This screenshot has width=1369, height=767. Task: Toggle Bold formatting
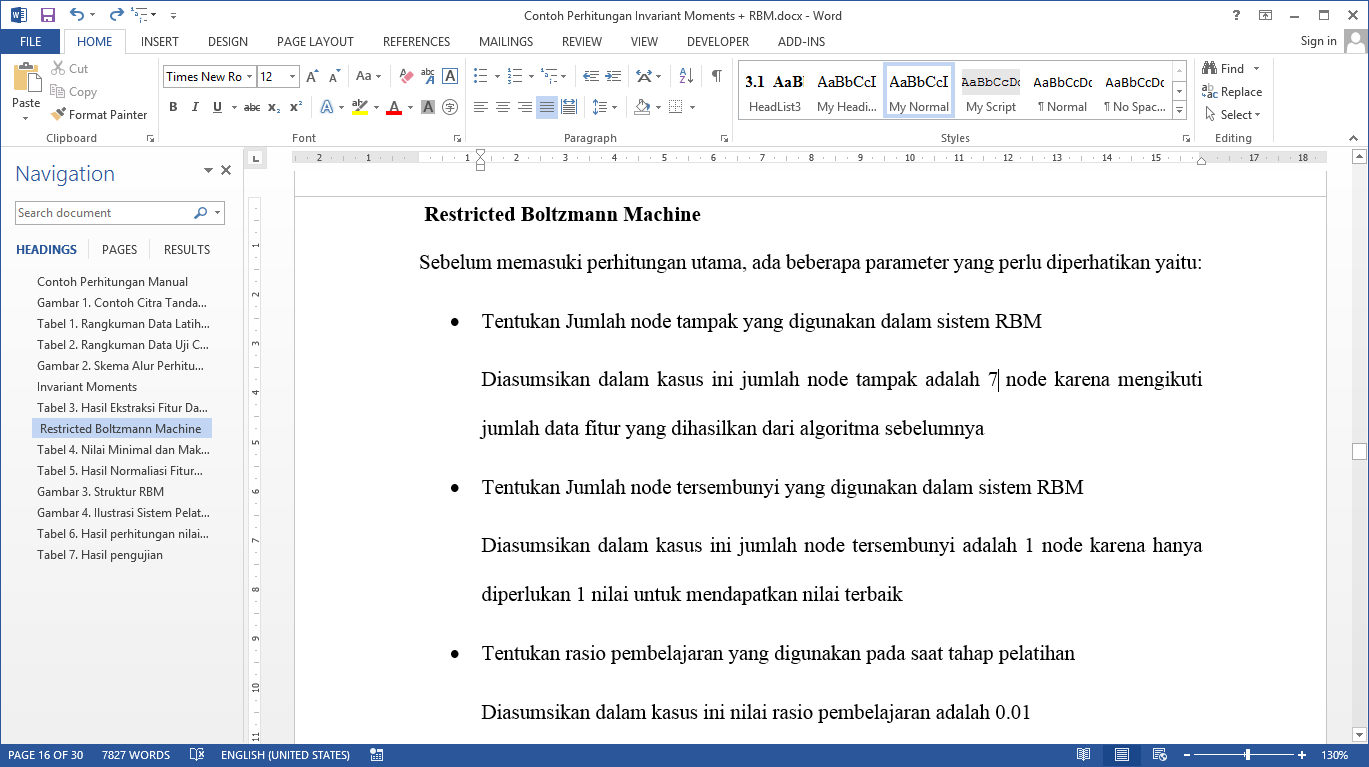click(173, 107)
